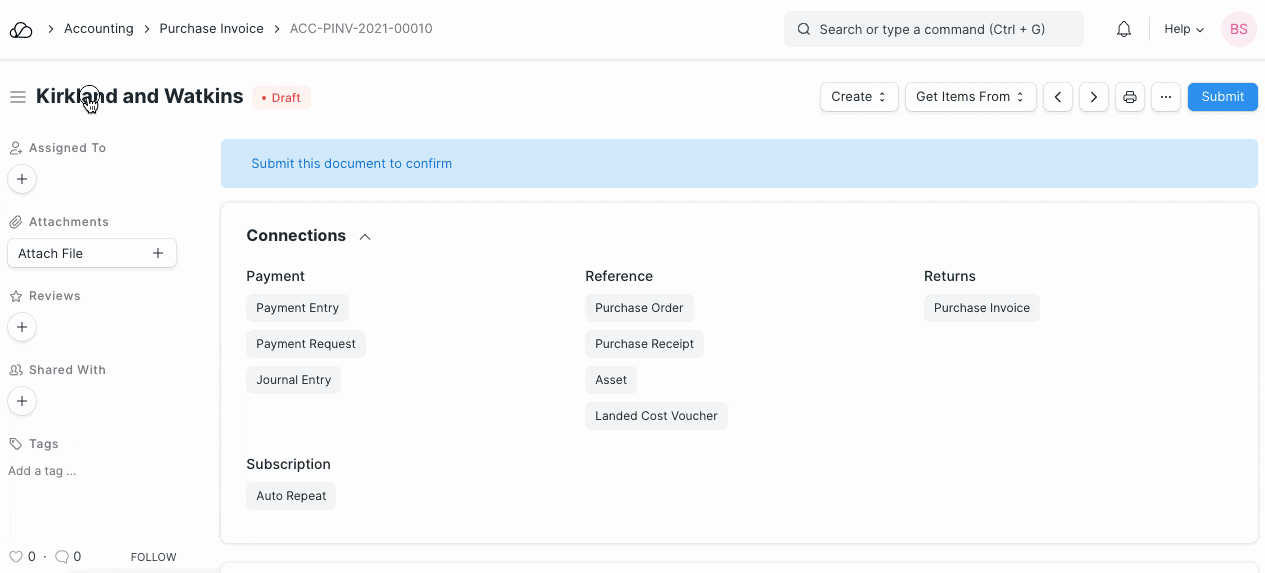Focus the search or command bar

tap(933, 30)
